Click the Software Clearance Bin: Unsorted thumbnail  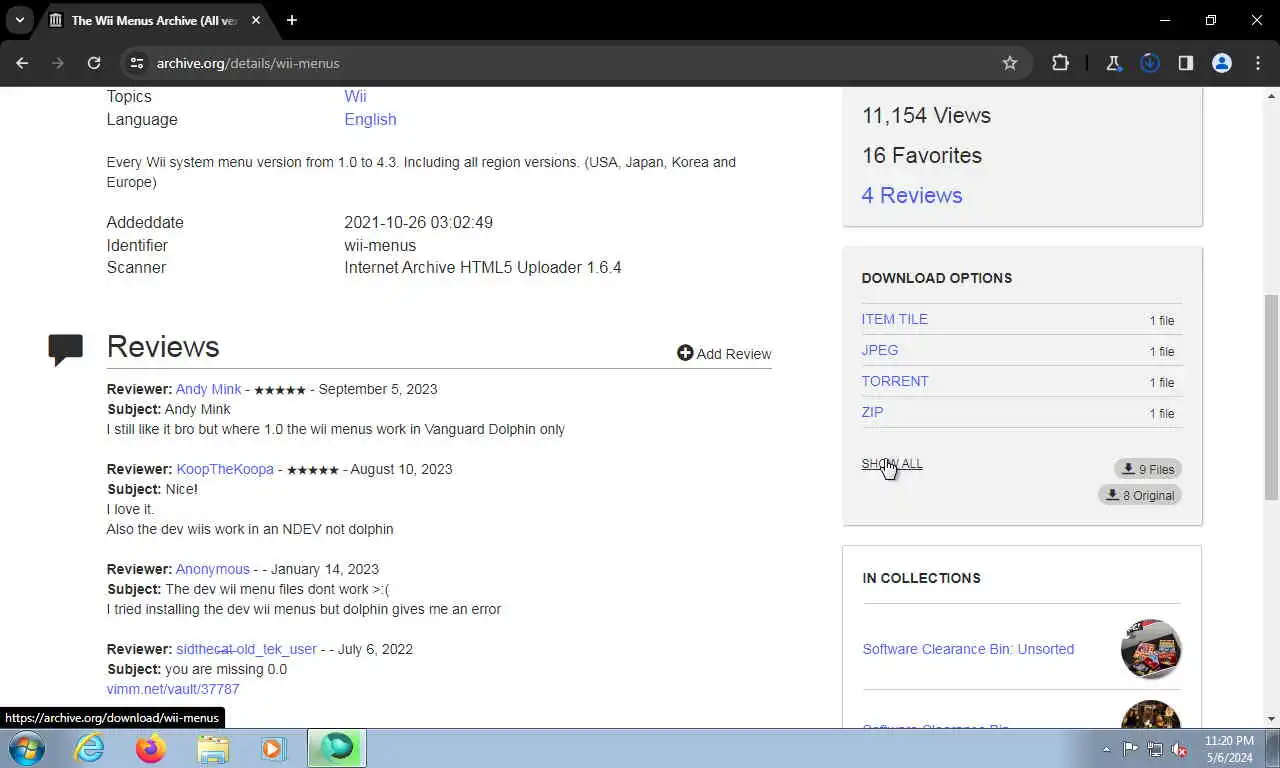[1151, 649]
